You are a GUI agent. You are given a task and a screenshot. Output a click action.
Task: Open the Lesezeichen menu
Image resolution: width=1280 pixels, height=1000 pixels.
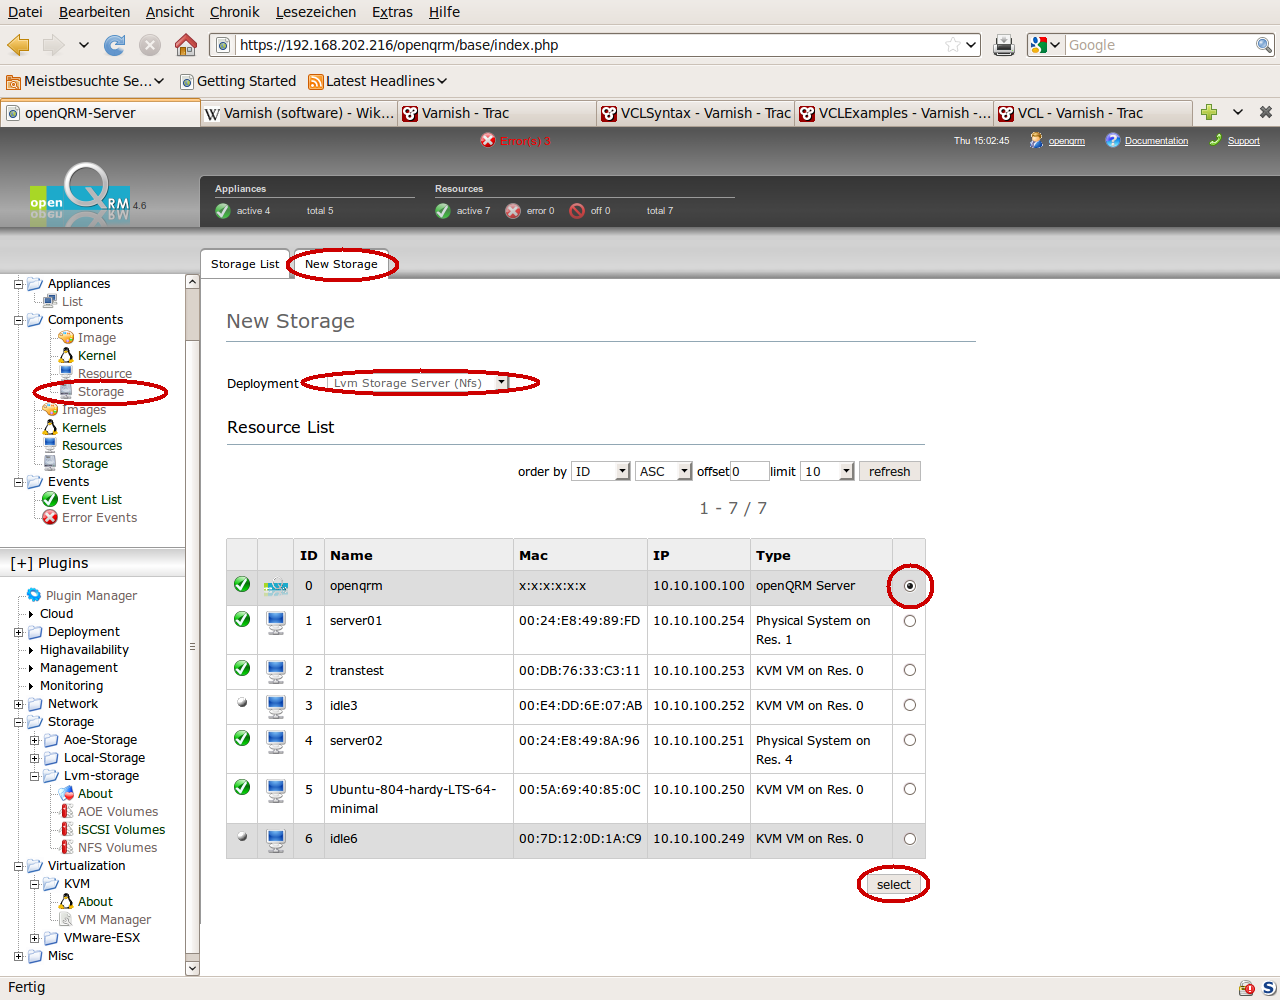tap(316, 12)
